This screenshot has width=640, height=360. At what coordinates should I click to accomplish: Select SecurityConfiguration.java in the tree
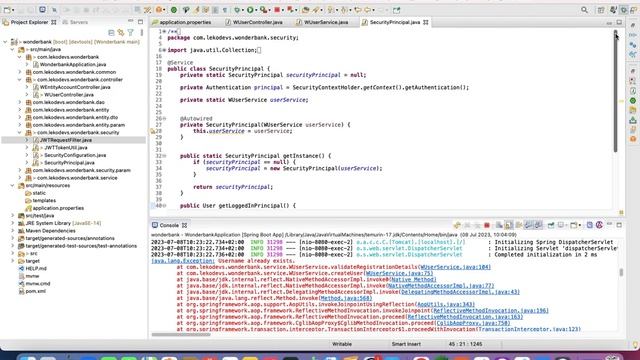click(75, 155)
